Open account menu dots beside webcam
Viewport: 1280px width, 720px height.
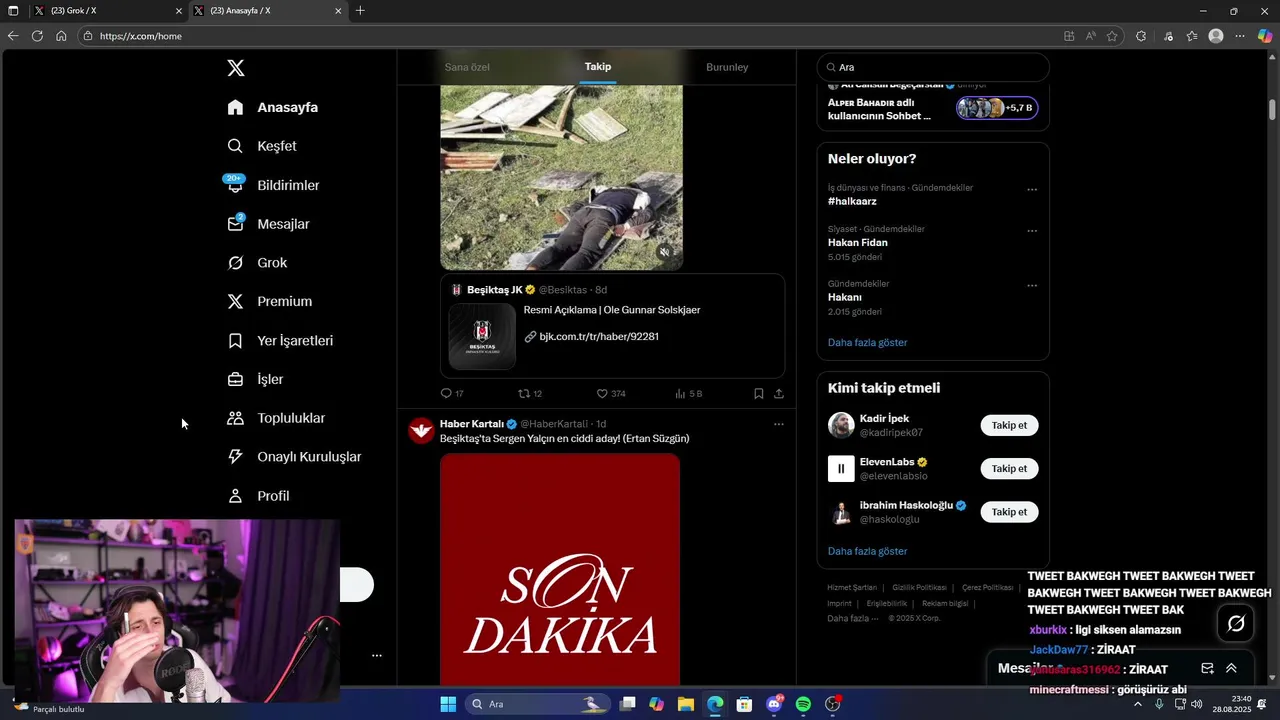point(377,656)
